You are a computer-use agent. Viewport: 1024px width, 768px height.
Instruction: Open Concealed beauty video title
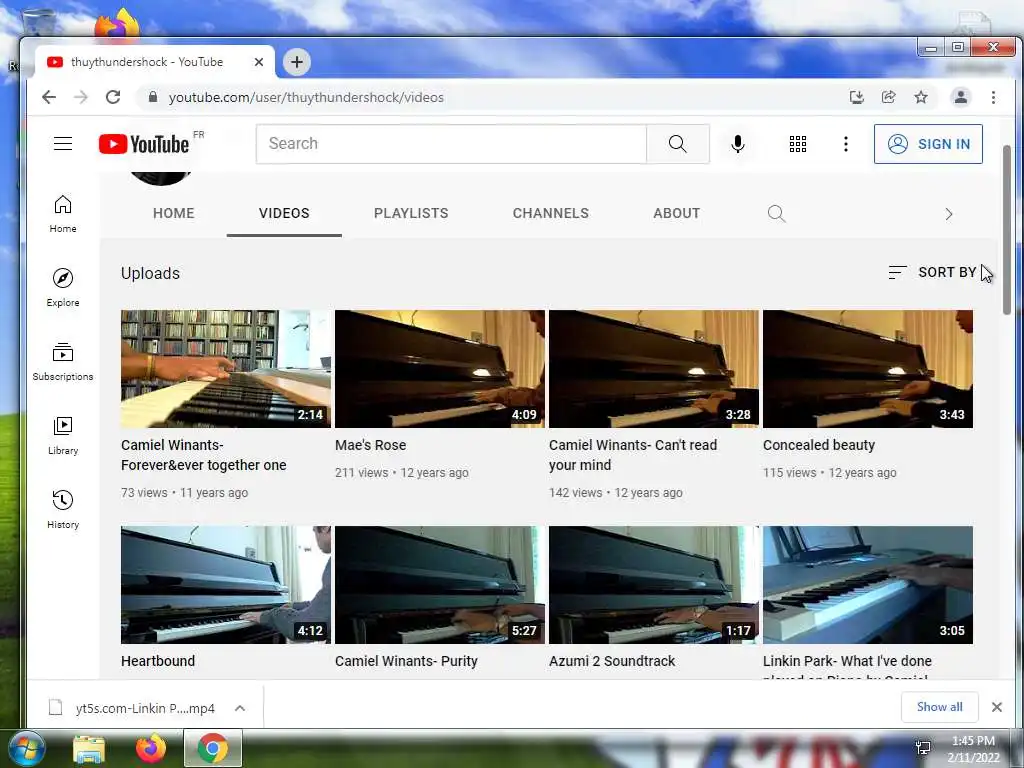pyautogui.click(x=819, y=445)
